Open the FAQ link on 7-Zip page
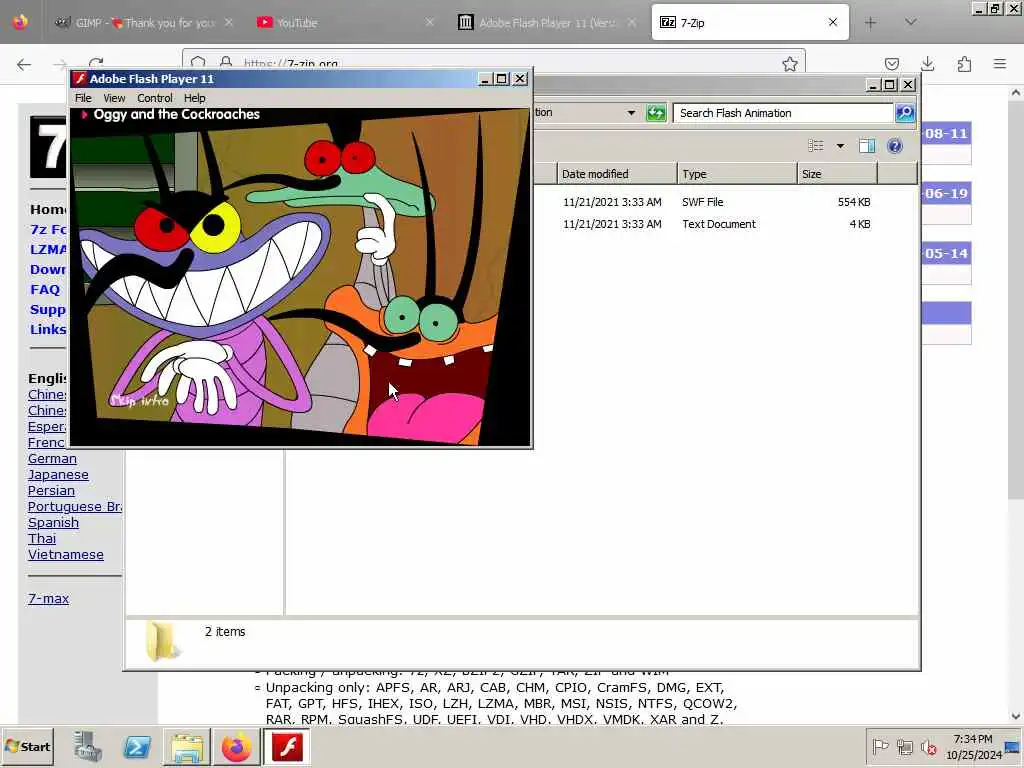1024x768 pixels. [44, 289]
